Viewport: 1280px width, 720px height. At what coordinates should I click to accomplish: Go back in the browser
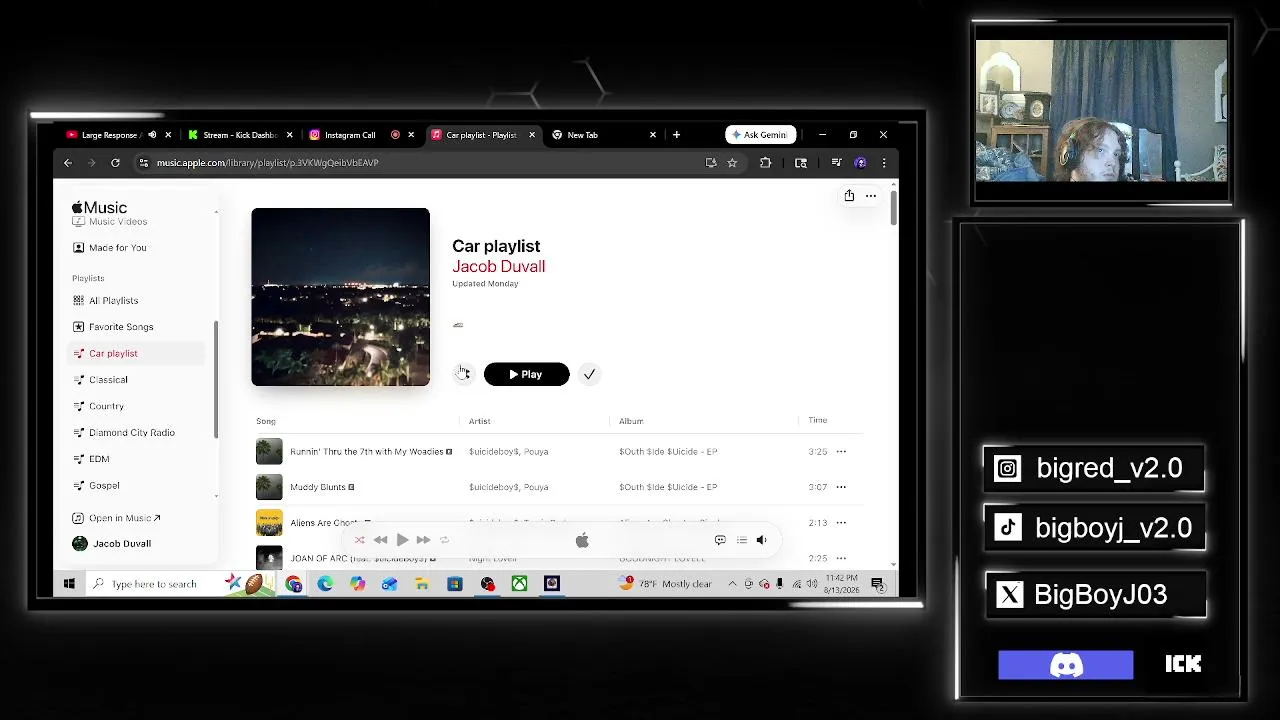pos(68,163)
